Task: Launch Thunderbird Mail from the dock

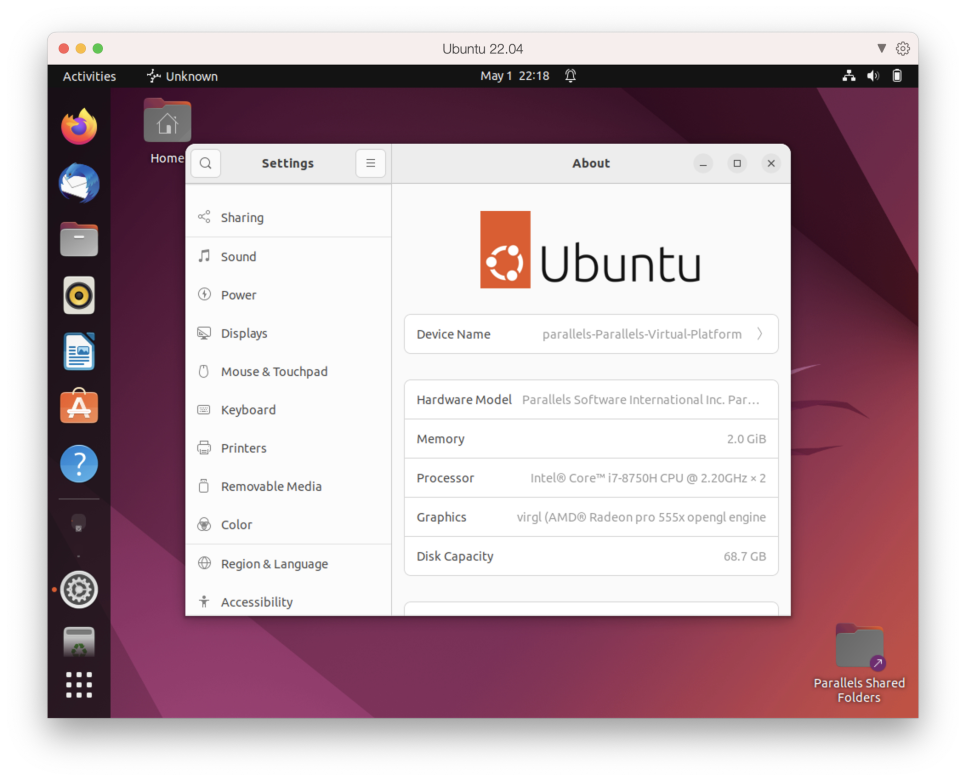Action: [x=79, y=183]
